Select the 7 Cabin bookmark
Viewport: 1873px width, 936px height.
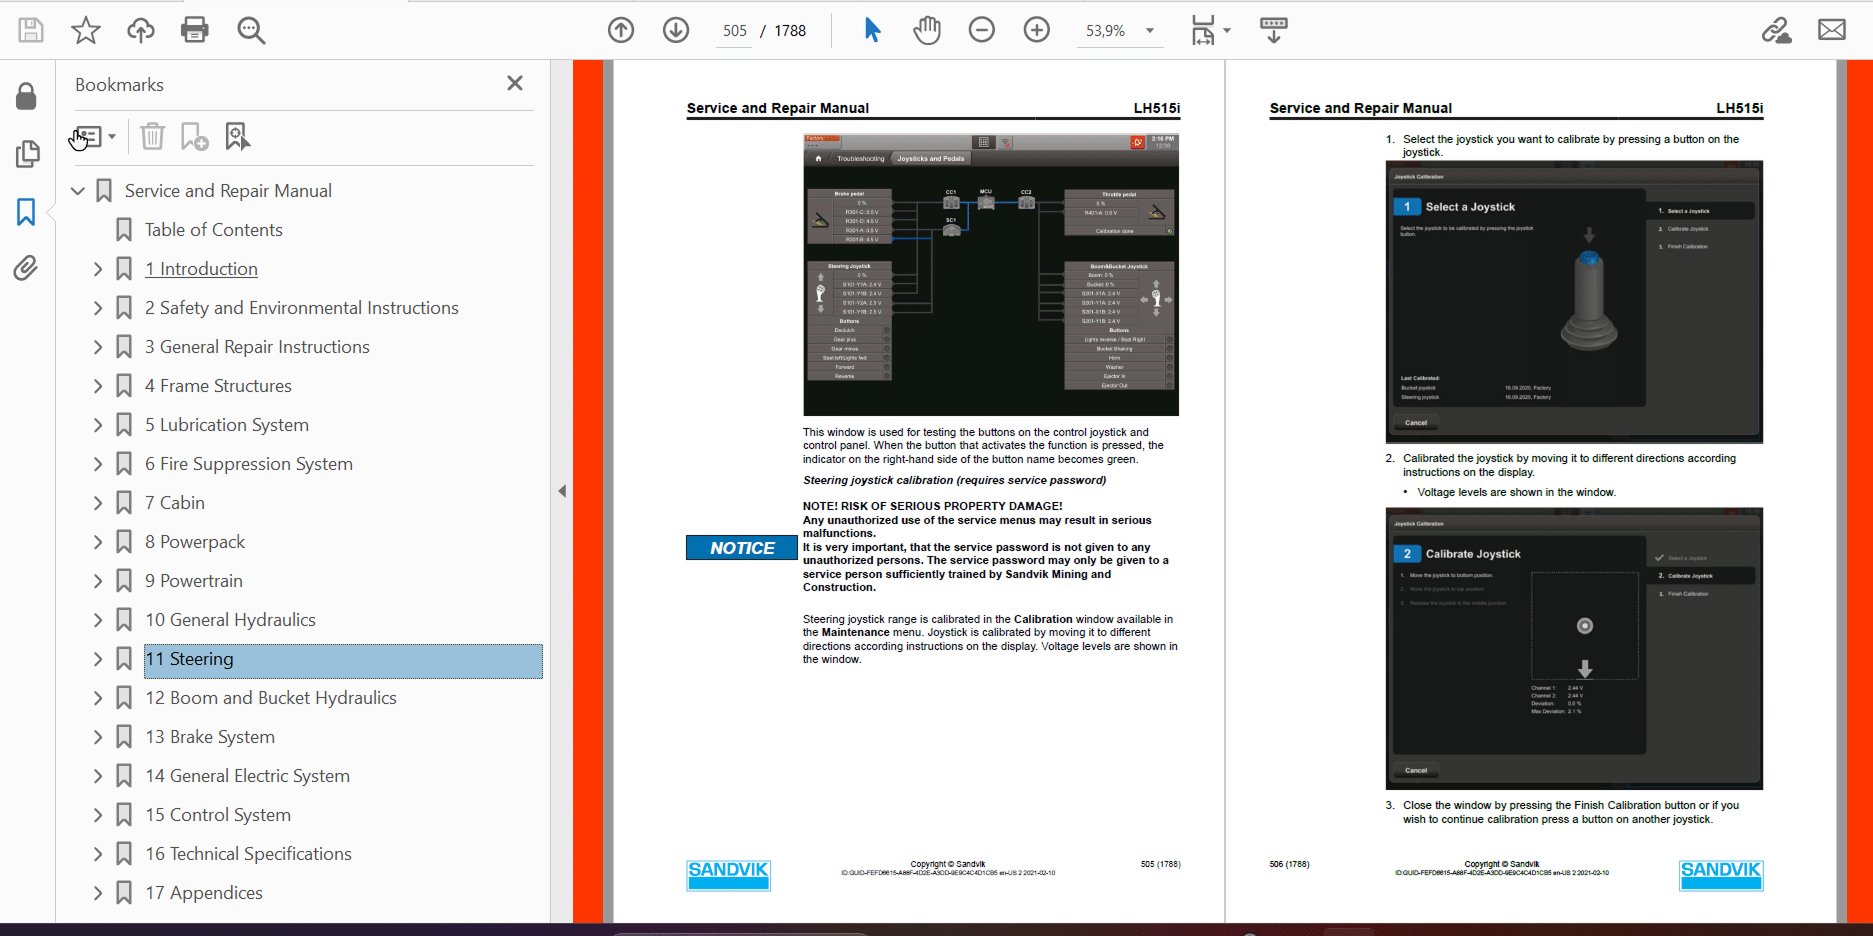tap(174, 503)
